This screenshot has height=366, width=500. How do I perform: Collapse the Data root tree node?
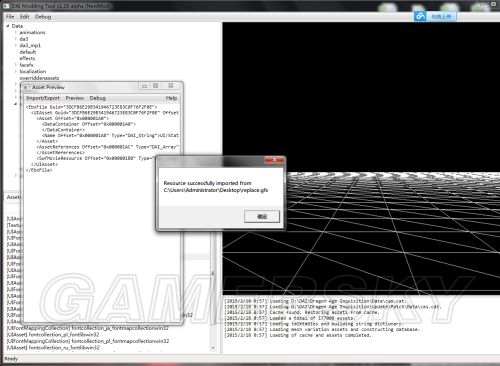(8, 26)
